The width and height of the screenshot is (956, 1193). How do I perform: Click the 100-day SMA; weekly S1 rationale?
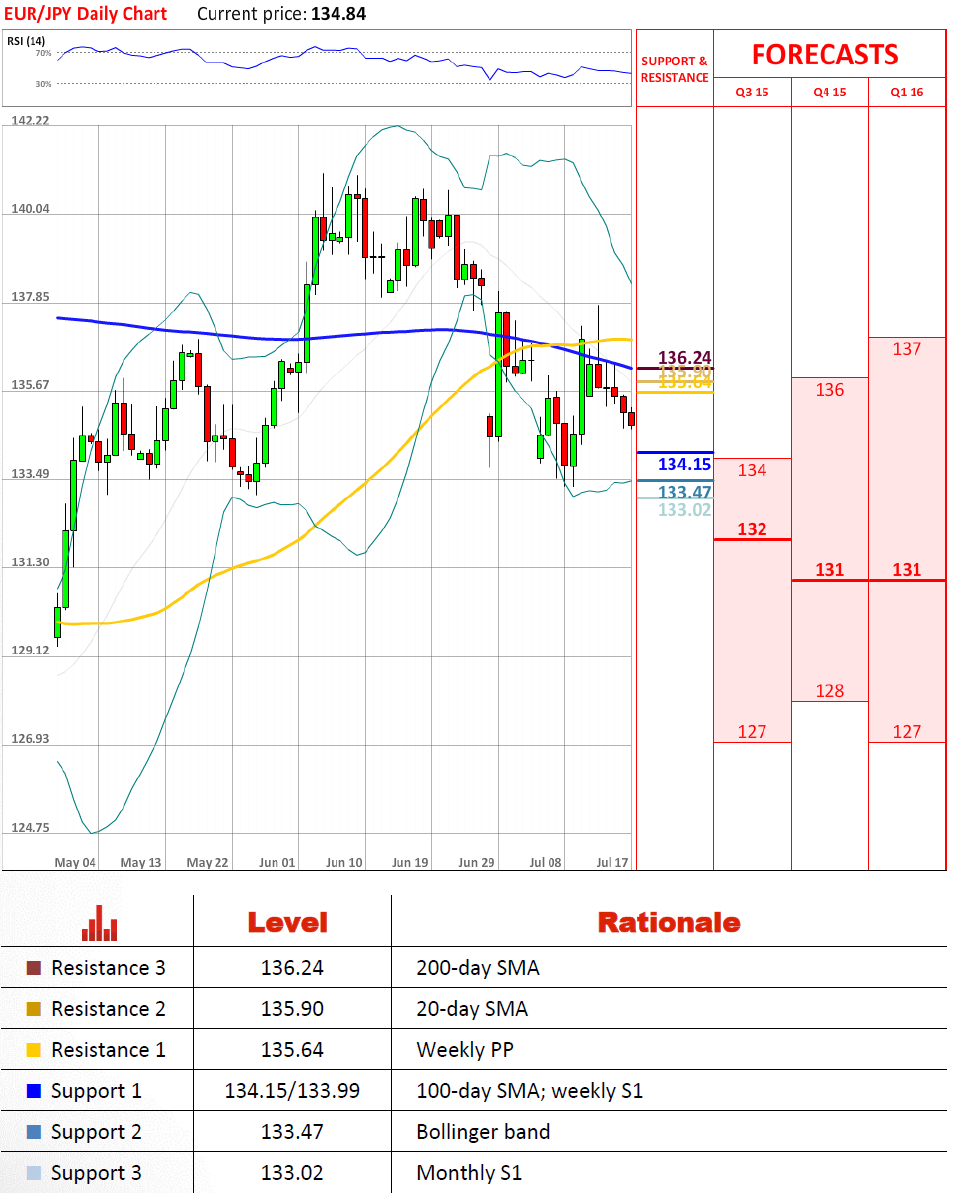pyautogui.click(x=529, y=1092)
